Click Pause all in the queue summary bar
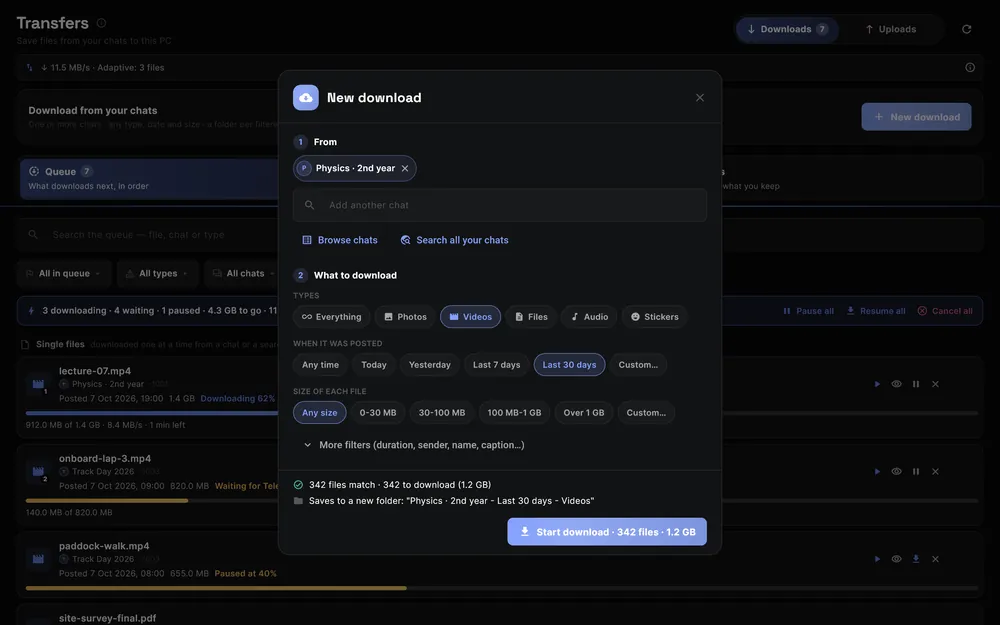1000x625 pixels. 809,311
